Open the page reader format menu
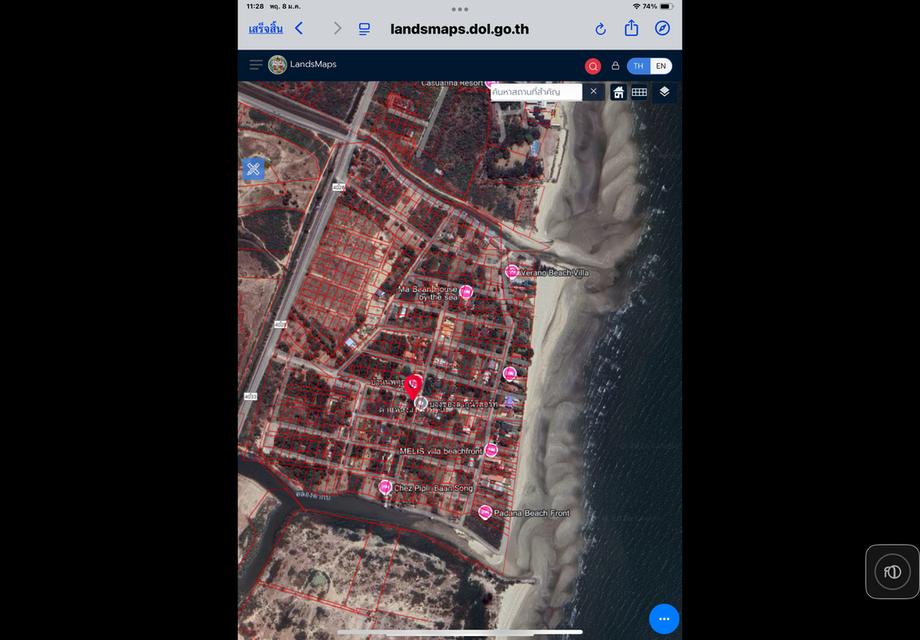920x640 pixels. [x=364, y=29]
